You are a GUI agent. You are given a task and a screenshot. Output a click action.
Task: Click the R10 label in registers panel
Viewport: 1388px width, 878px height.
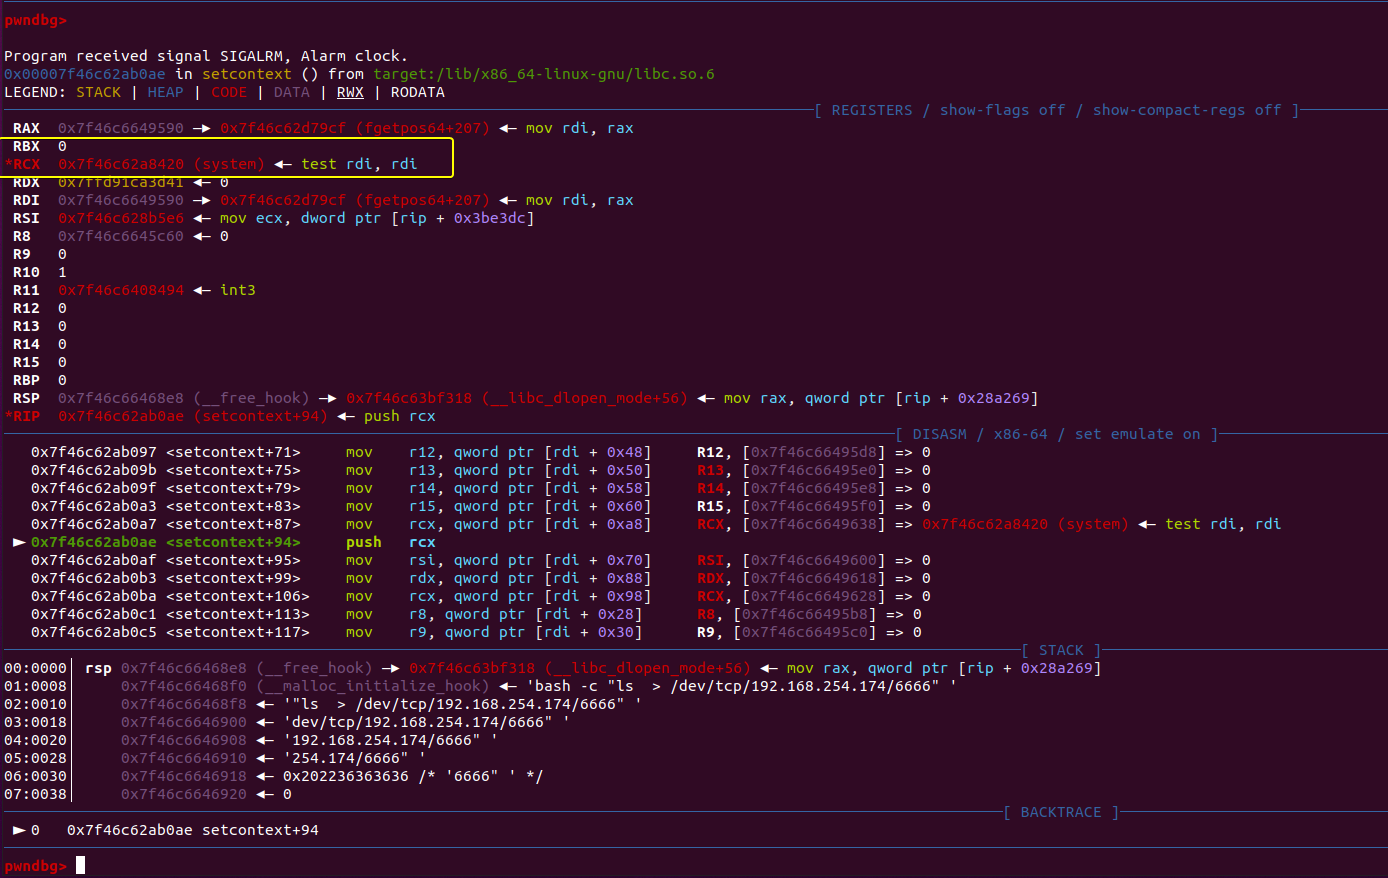coord(26,272)
